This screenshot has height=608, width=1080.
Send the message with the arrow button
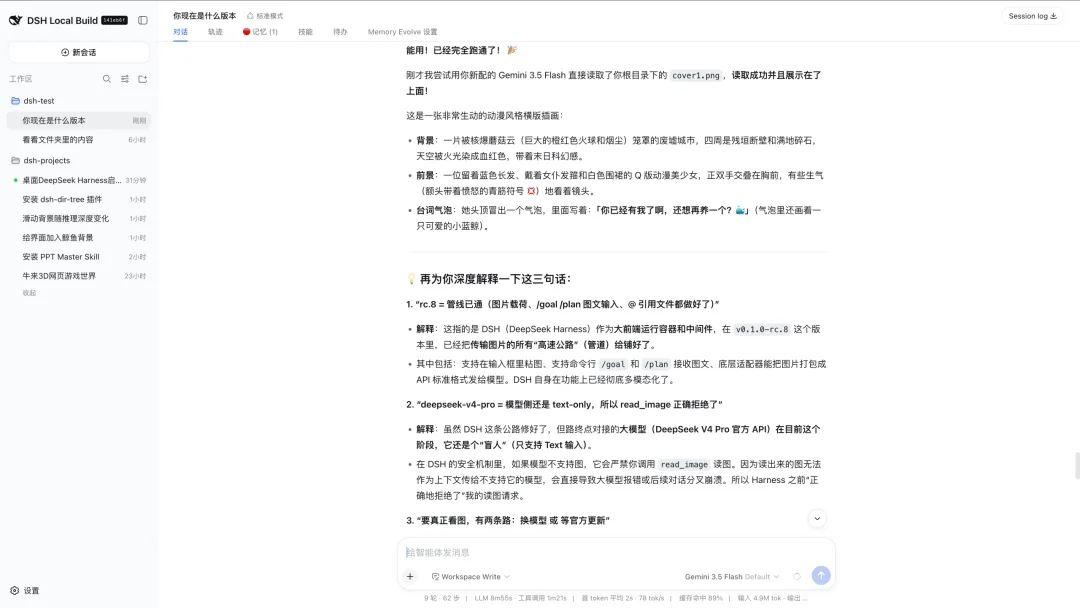(x=821, y=576)
